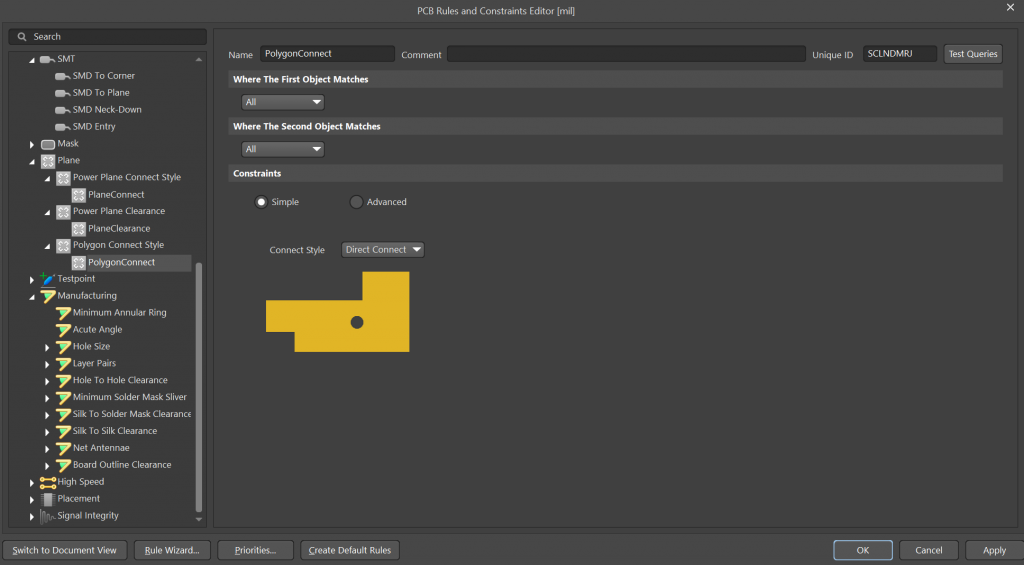Click the Mask category icon

(48, 144)
